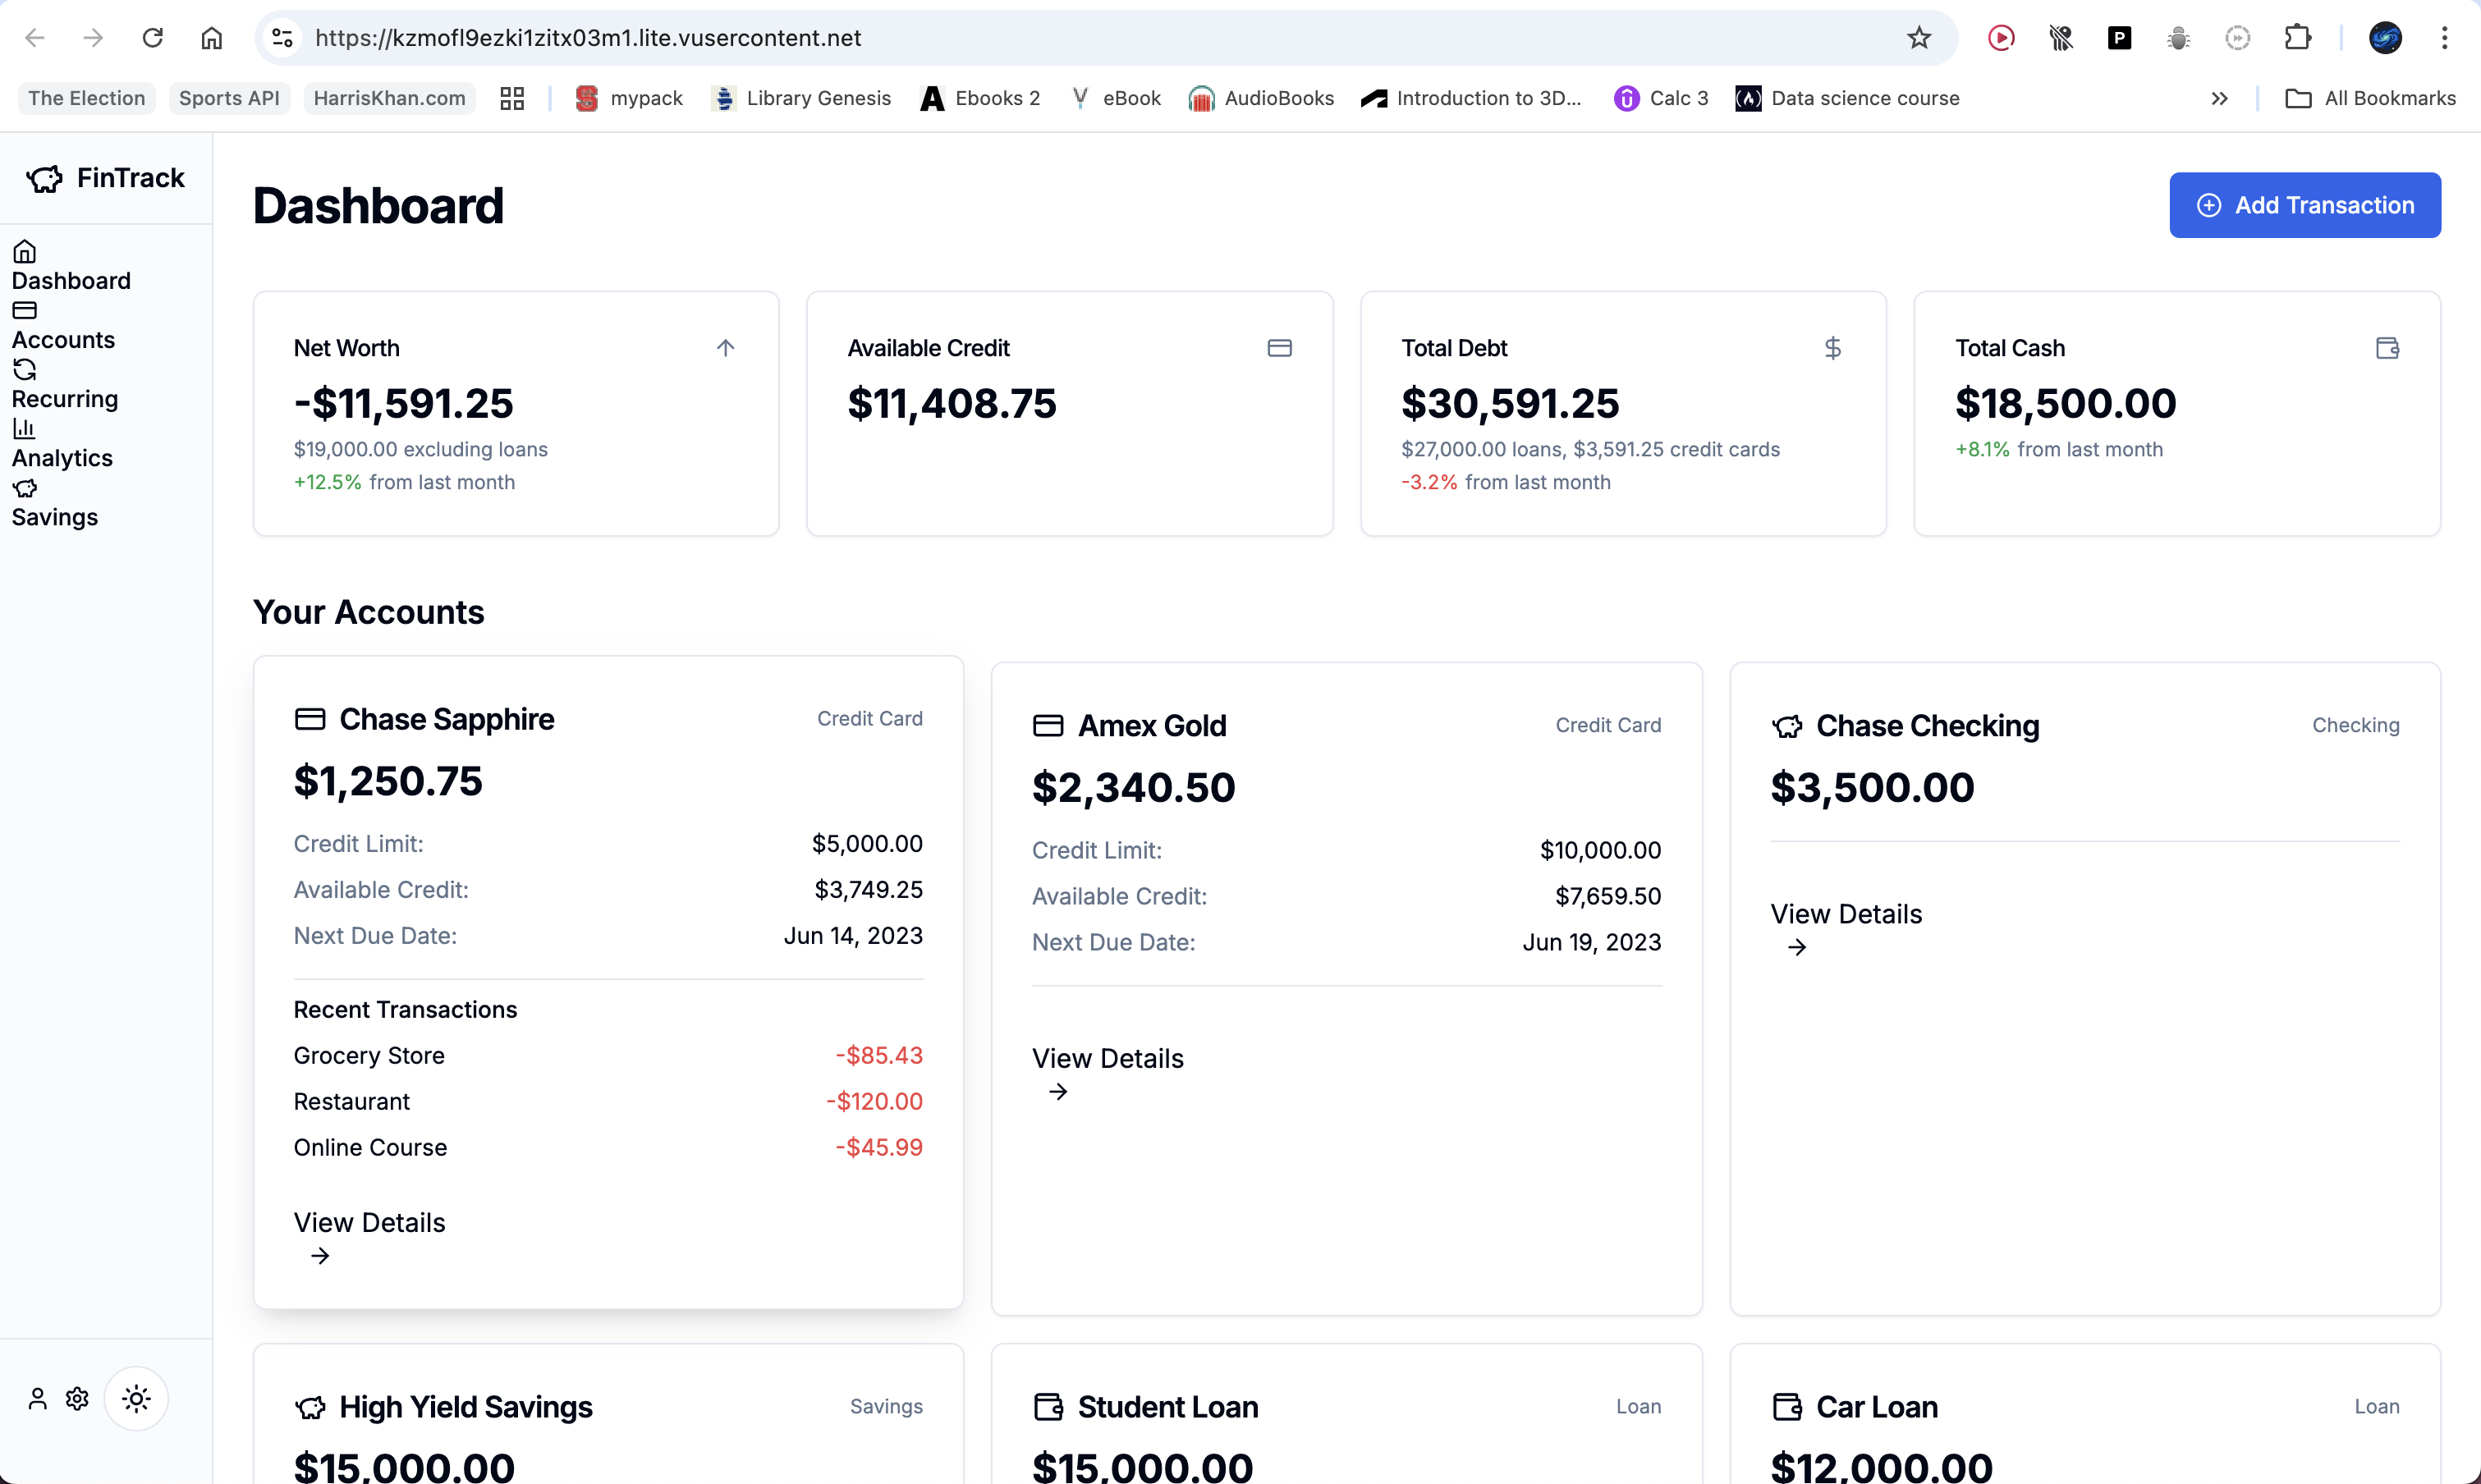Click the browser home icon
Screen dimensions: 2481x1484
211,38
